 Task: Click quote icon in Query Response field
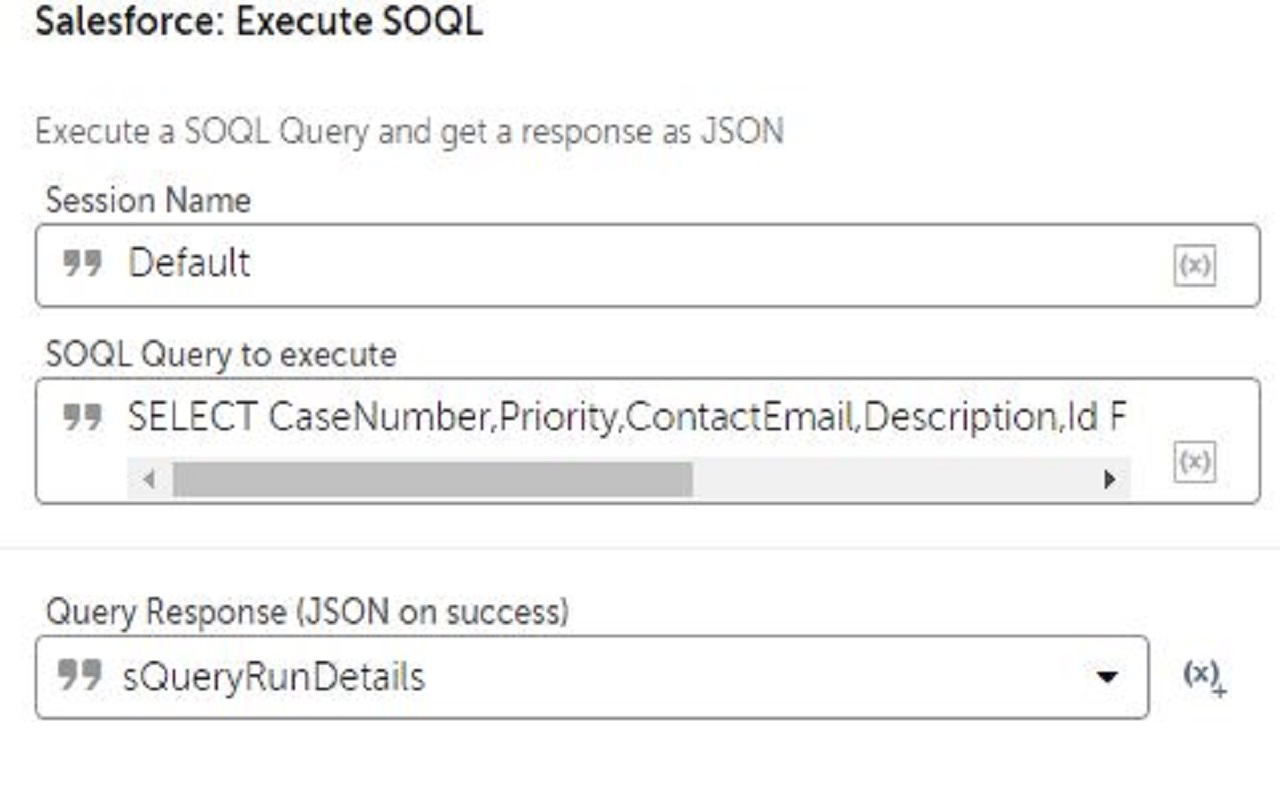79,676
